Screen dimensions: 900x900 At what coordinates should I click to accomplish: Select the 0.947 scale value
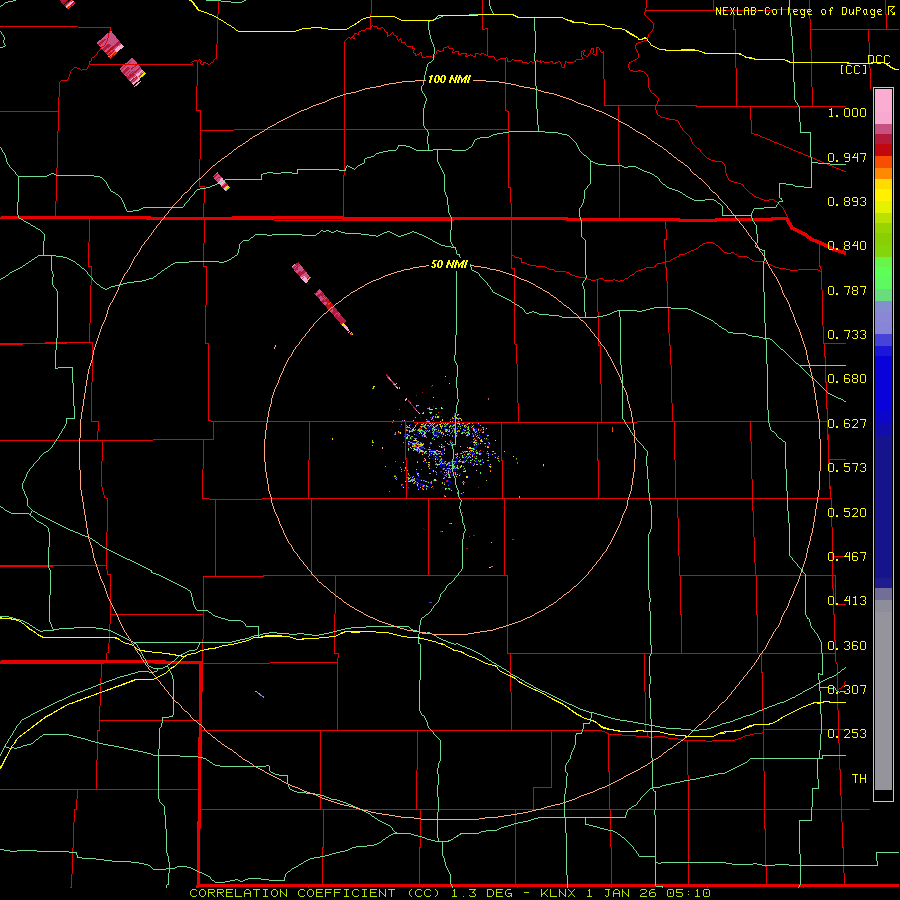tap(847, 157)
